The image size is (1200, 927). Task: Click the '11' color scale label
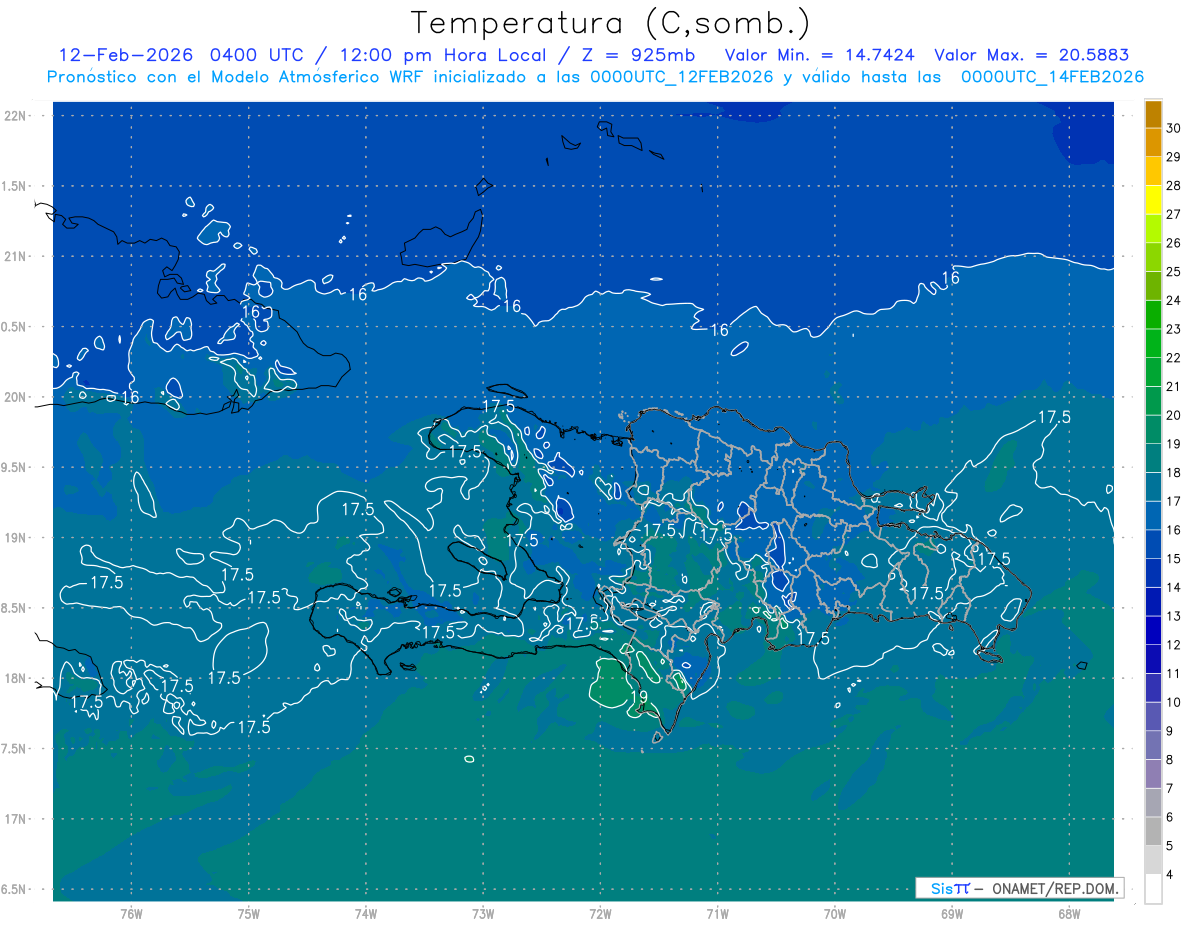tap(1174, 674)
